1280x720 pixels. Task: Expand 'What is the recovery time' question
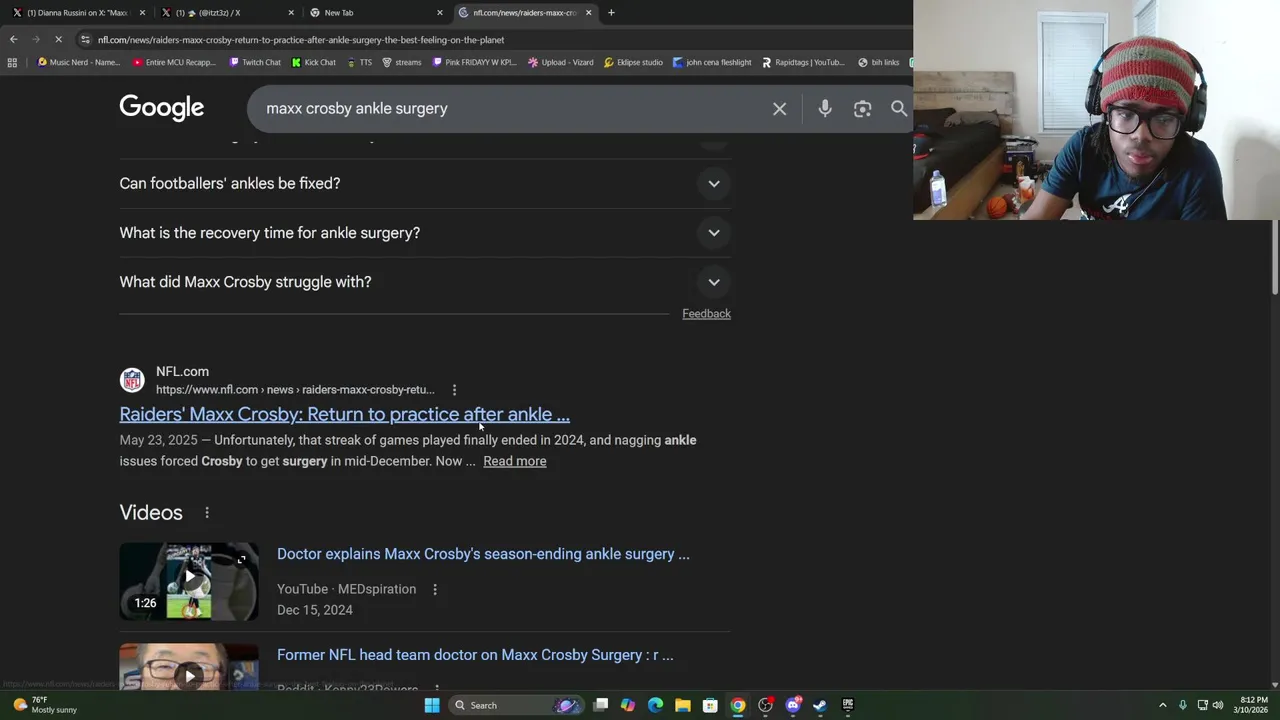click(425, 233)
